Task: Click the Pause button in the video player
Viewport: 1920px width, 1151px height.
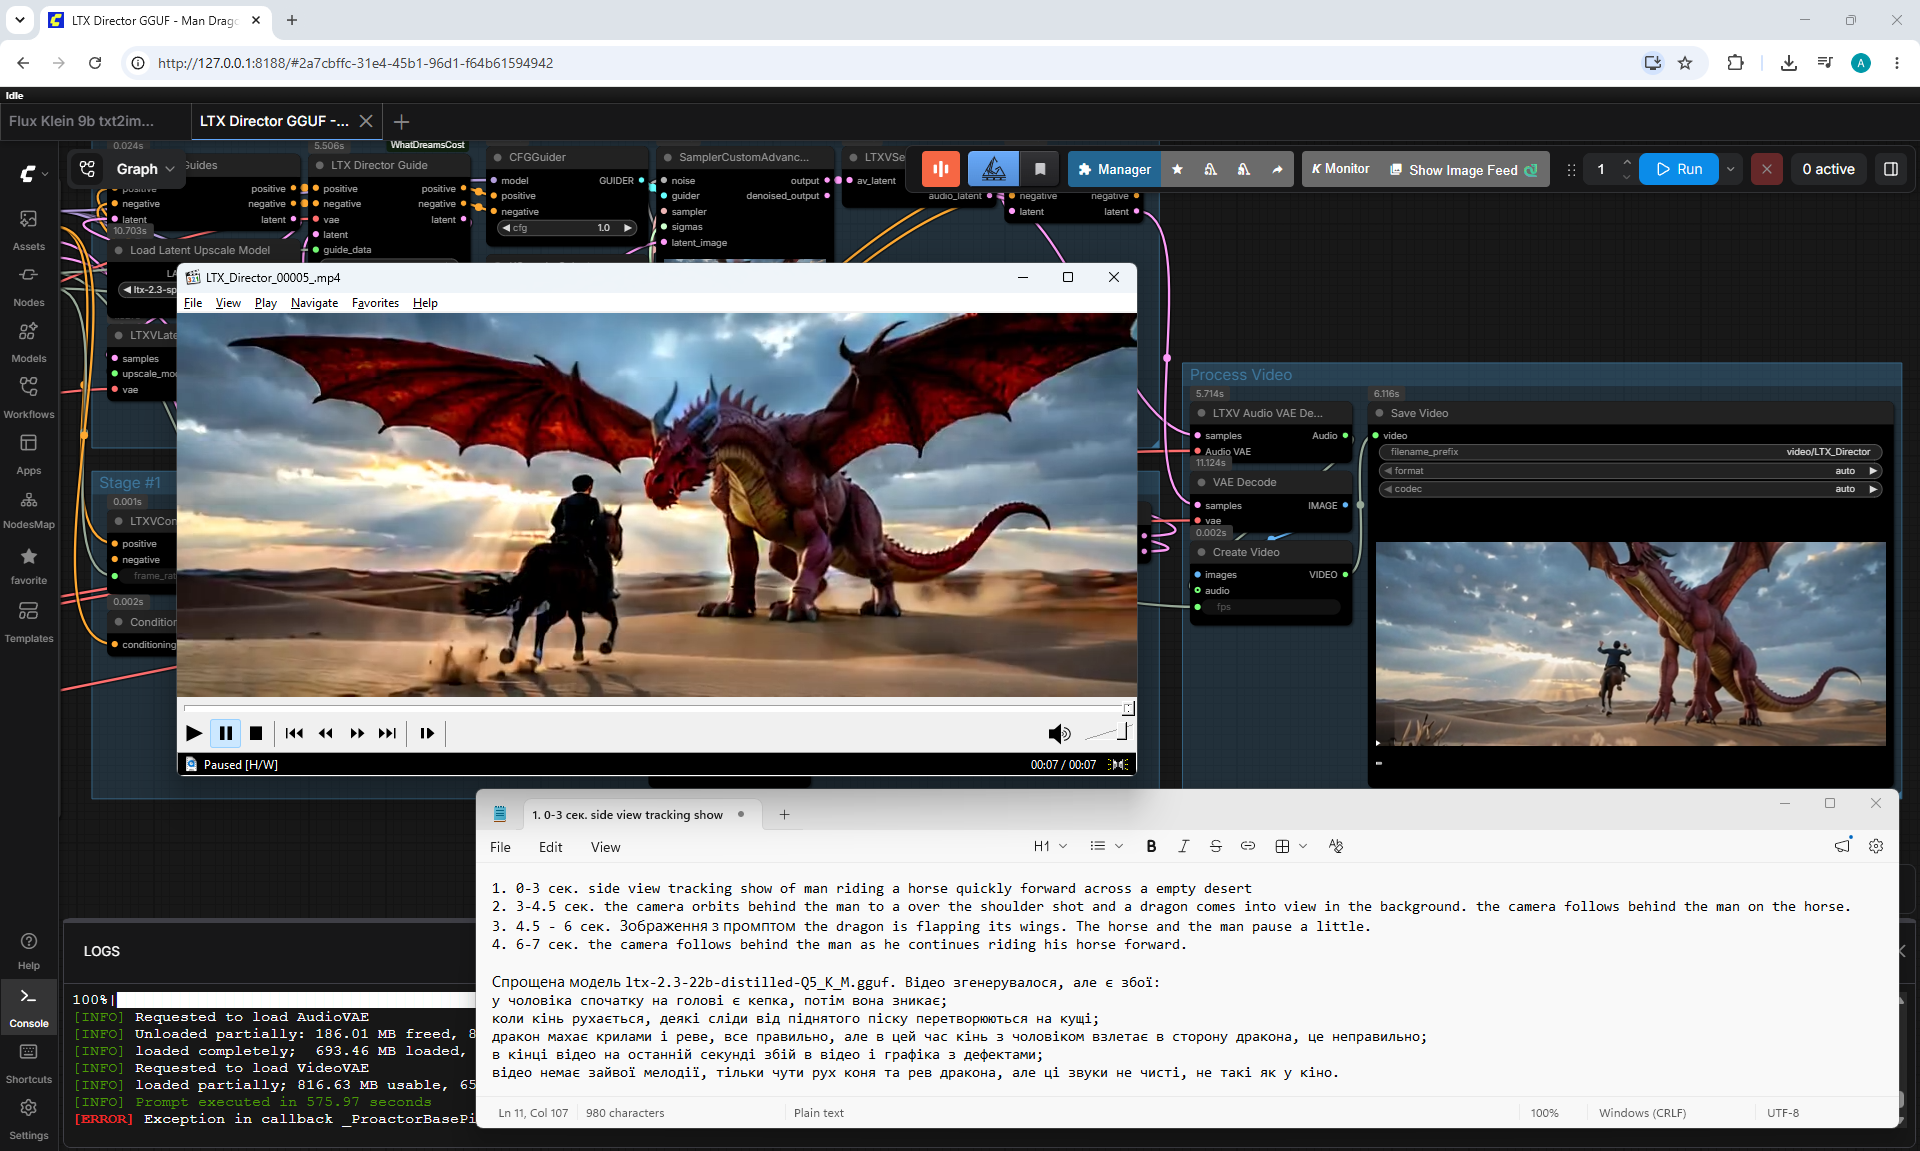Action: click(x=226, y=733)
